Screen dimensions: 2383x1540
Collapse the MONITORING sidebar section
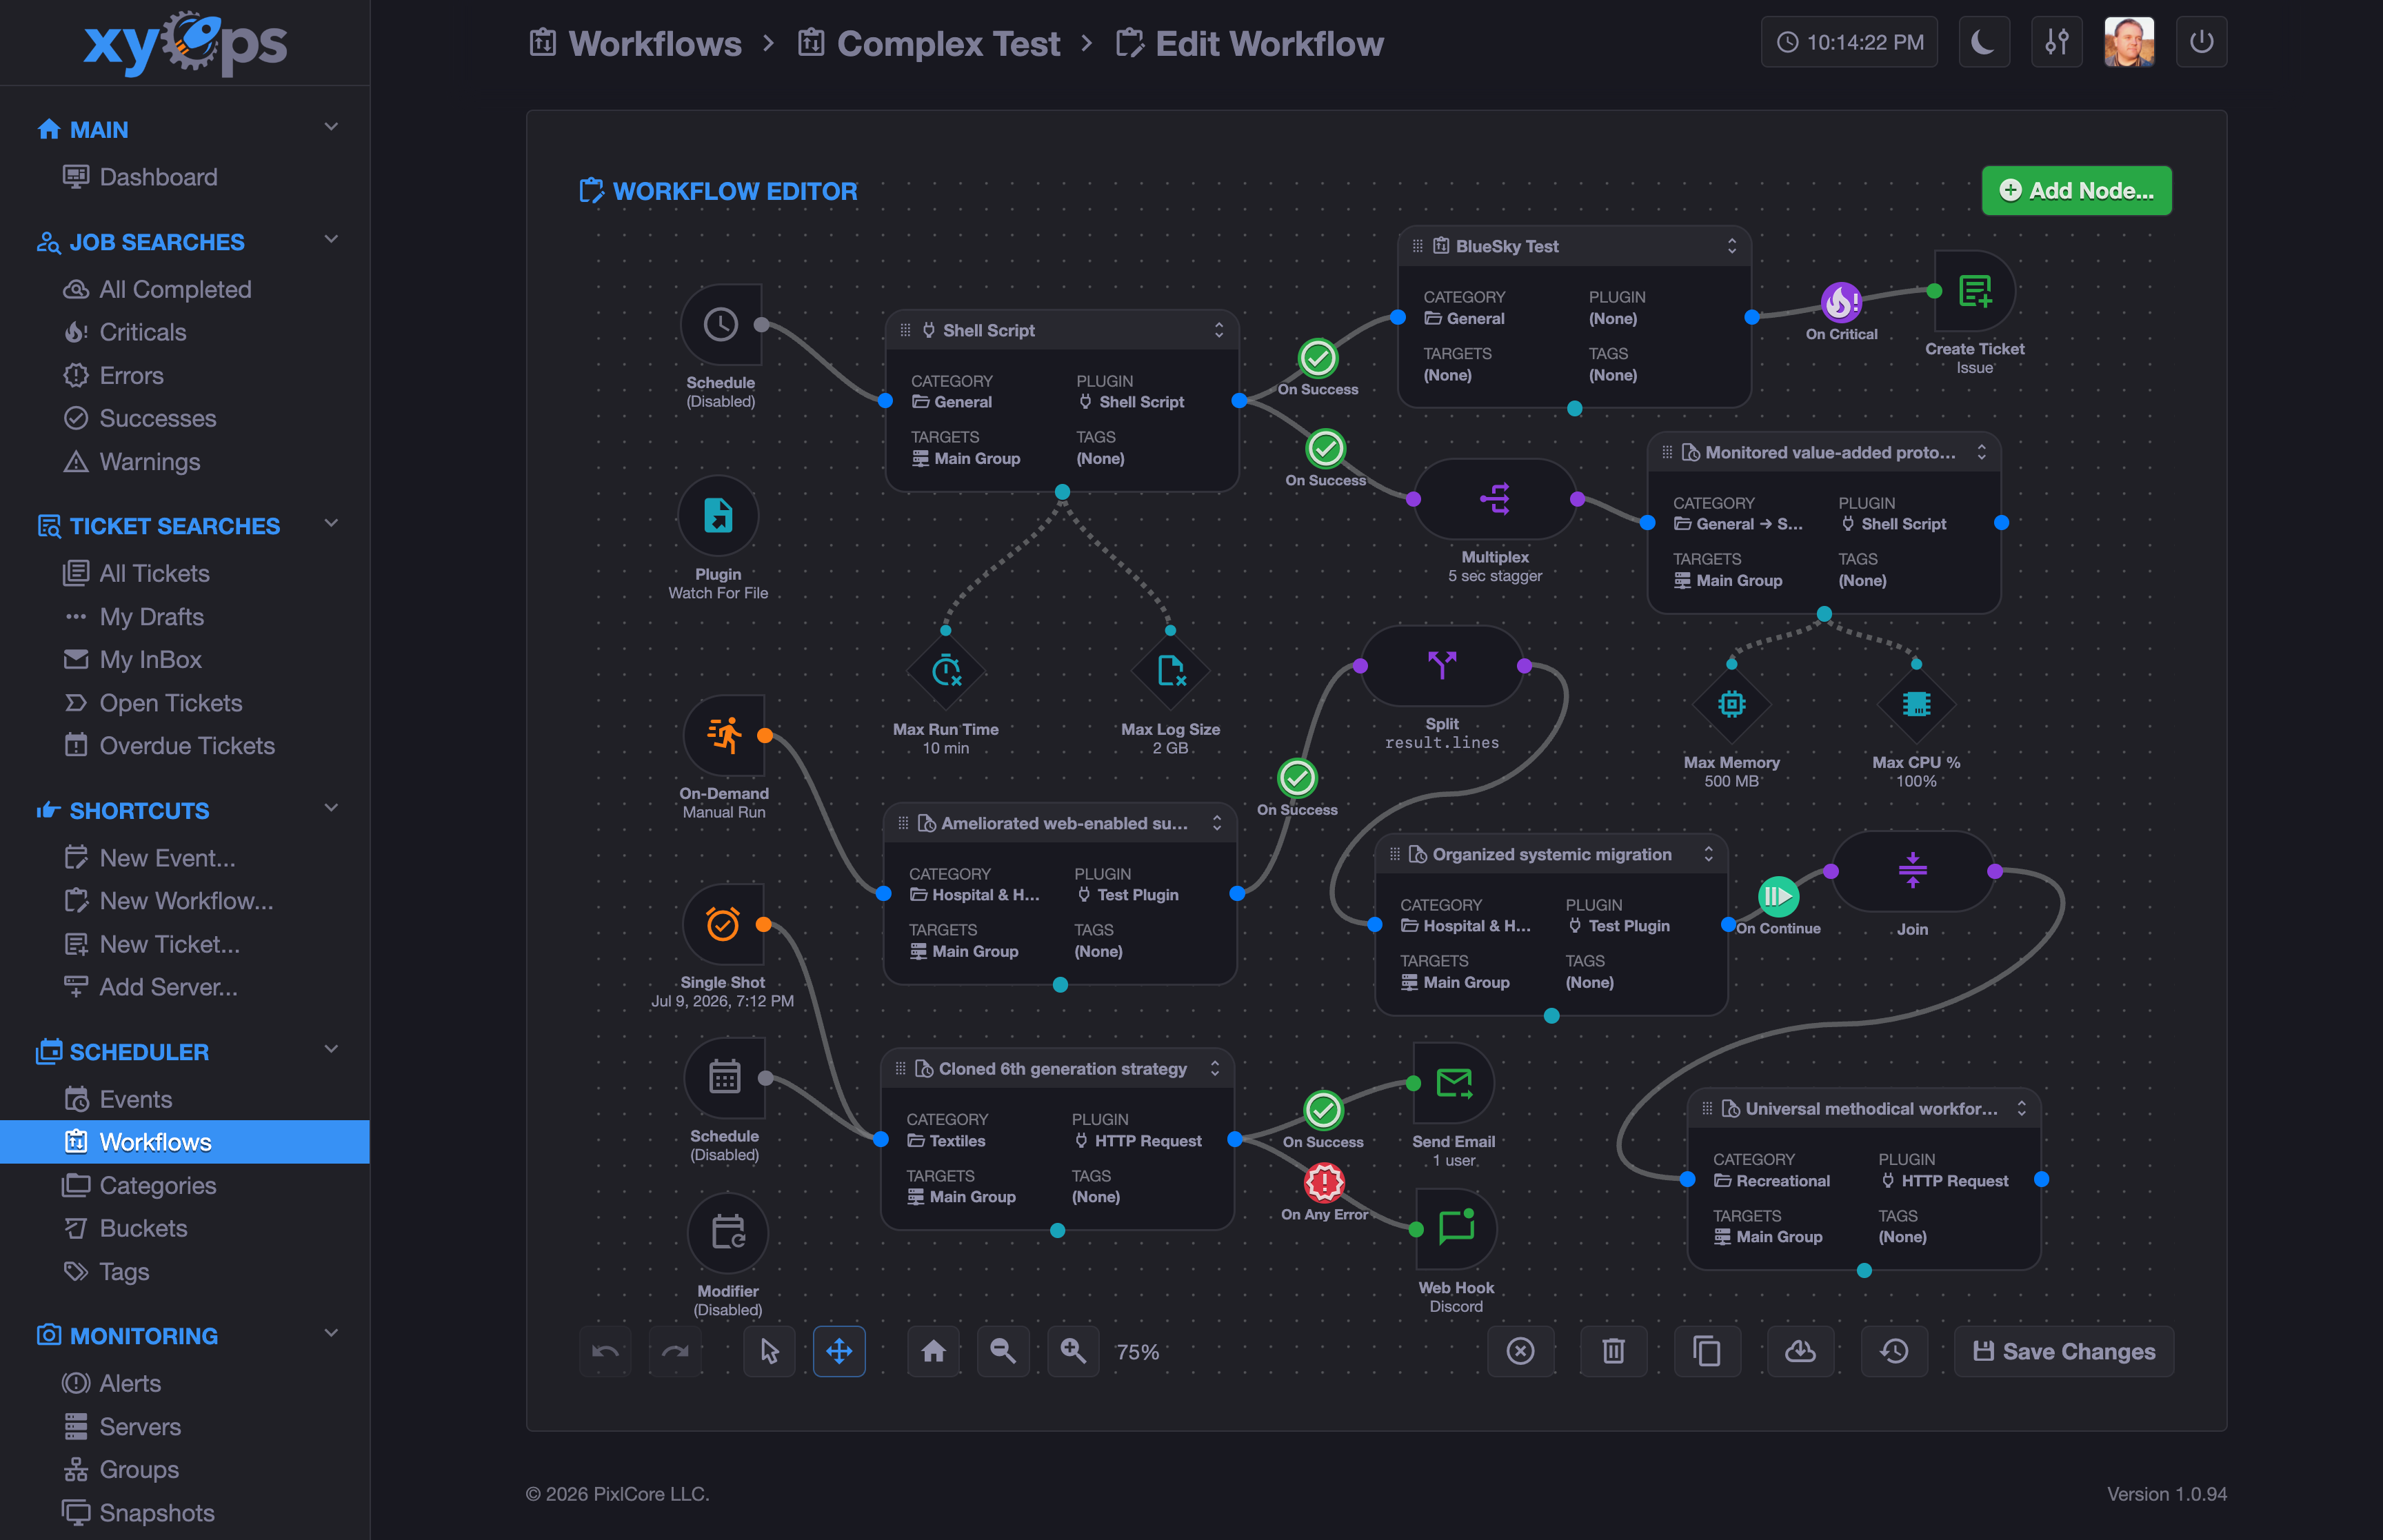click(331, 1333)
